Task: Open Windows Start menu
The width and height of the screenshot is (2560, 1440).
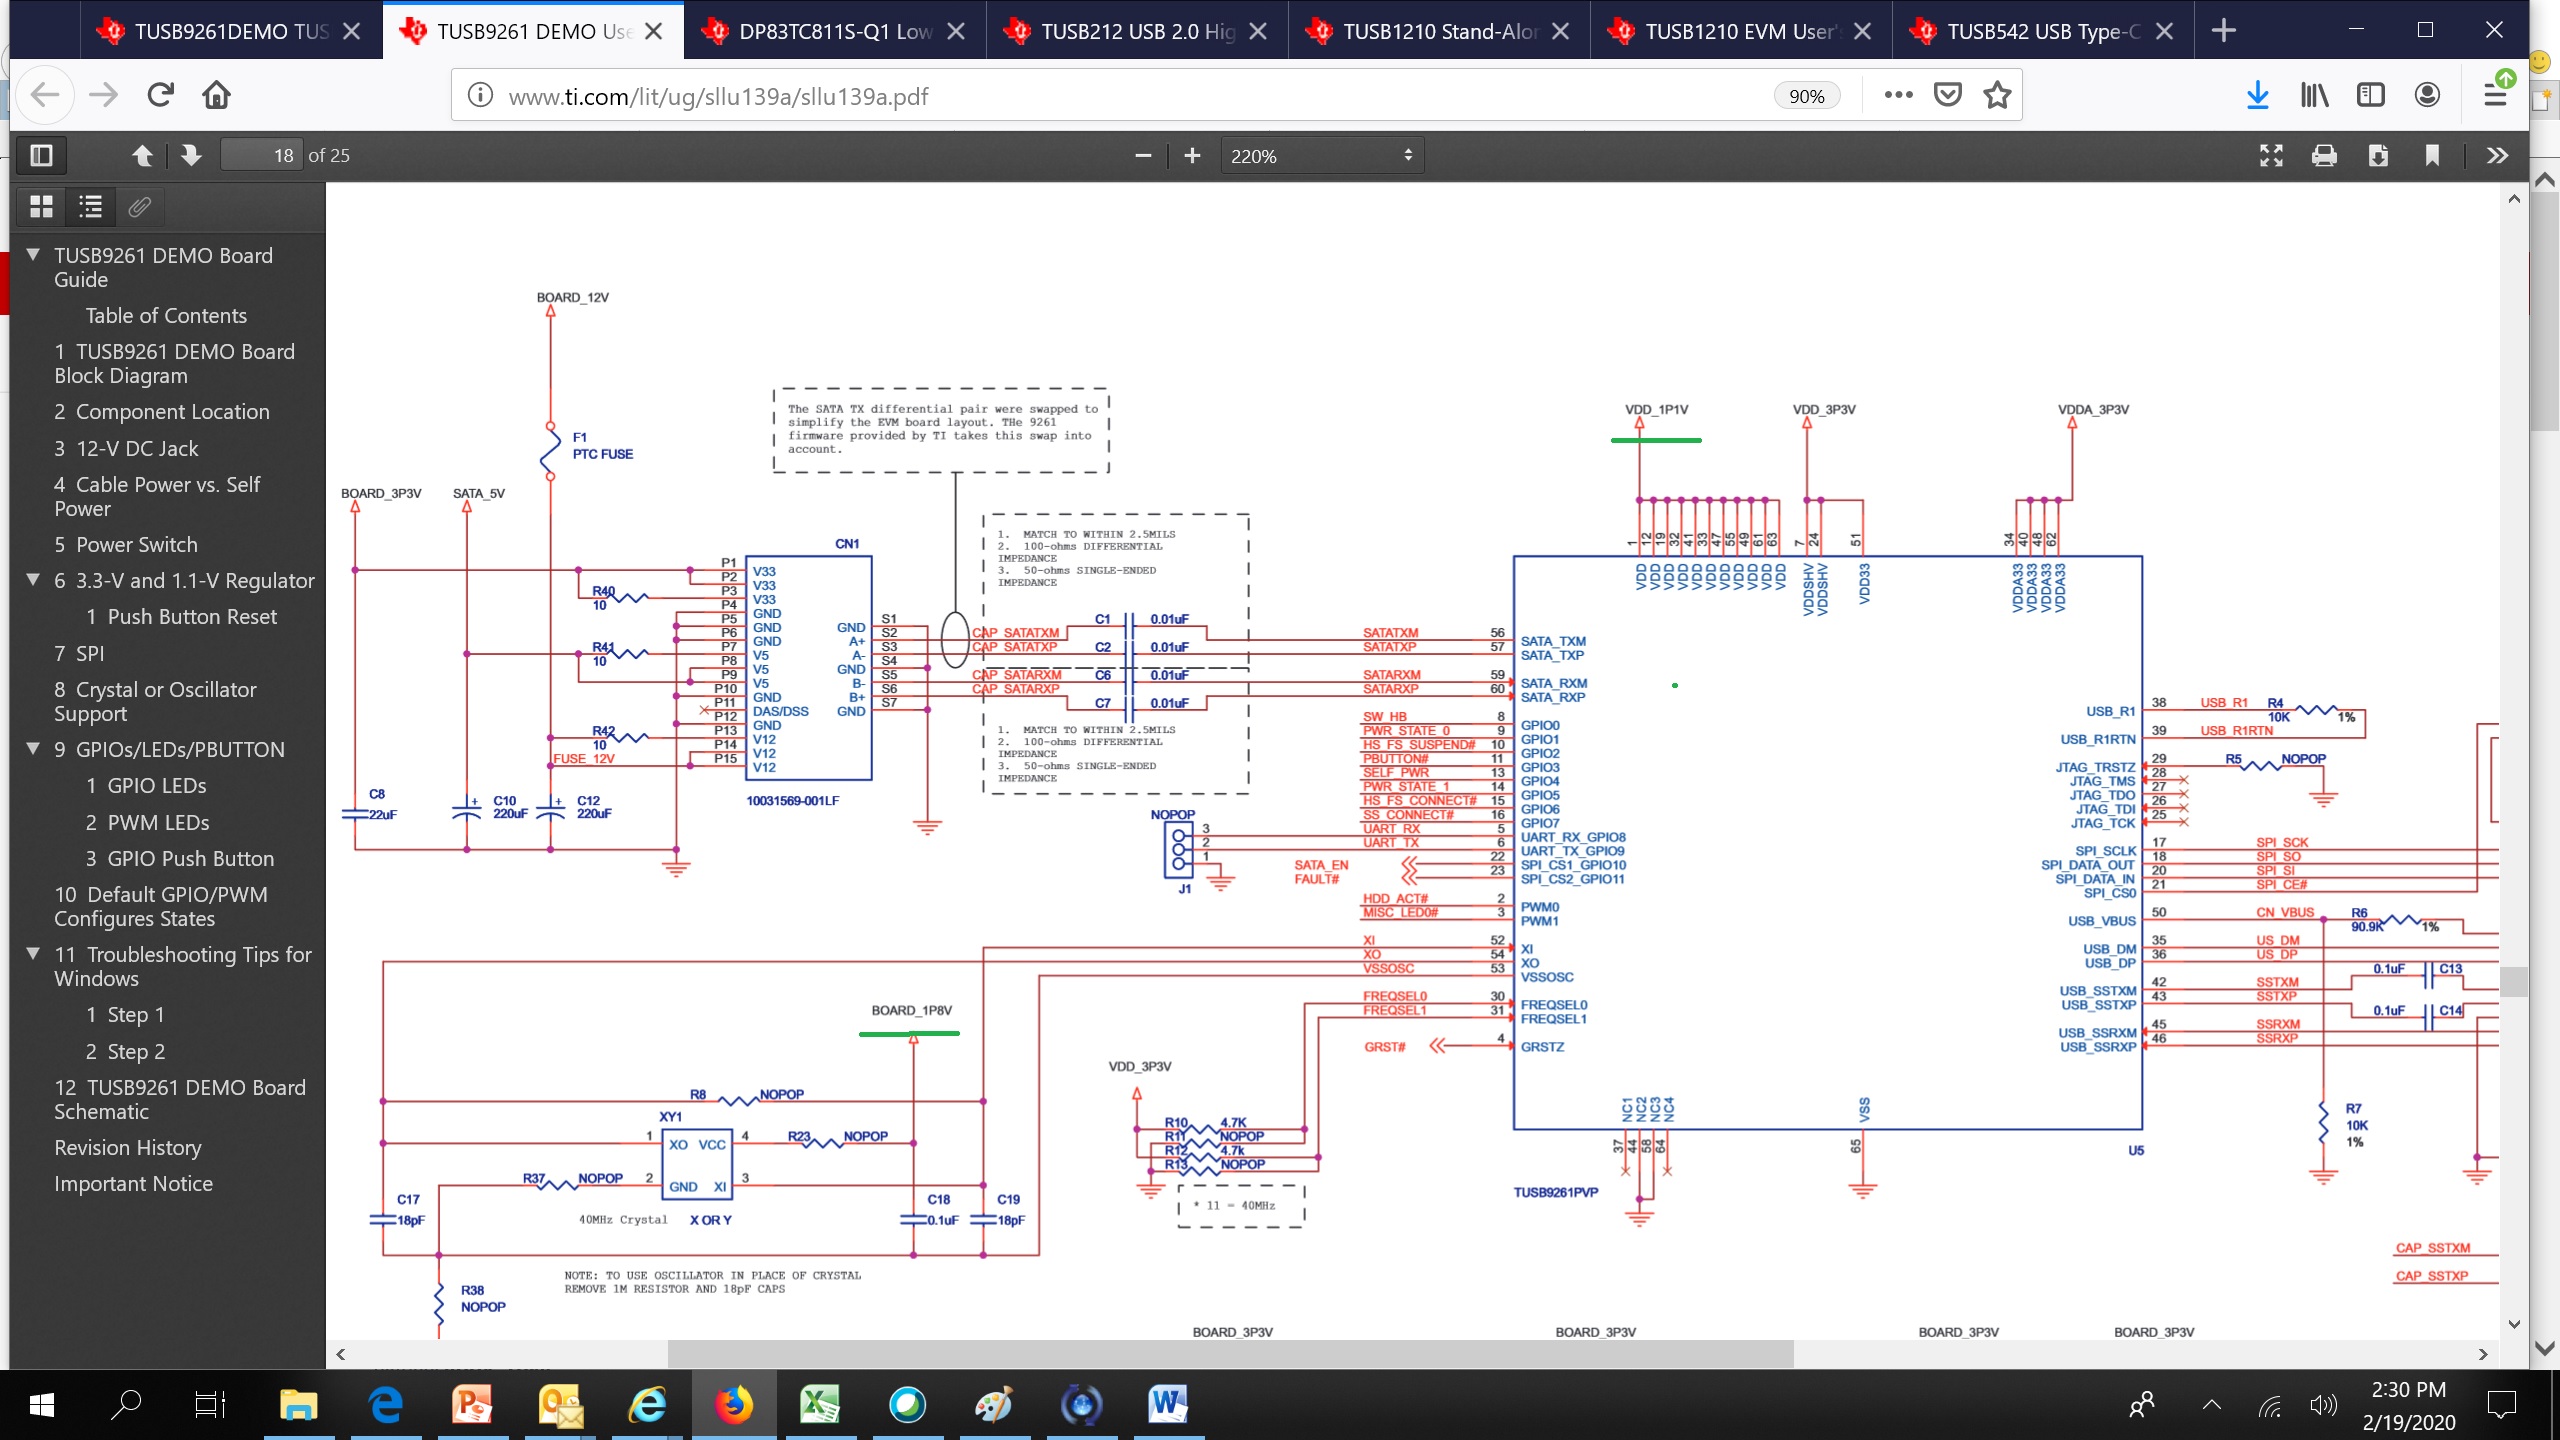Action: pos(41,1405)
